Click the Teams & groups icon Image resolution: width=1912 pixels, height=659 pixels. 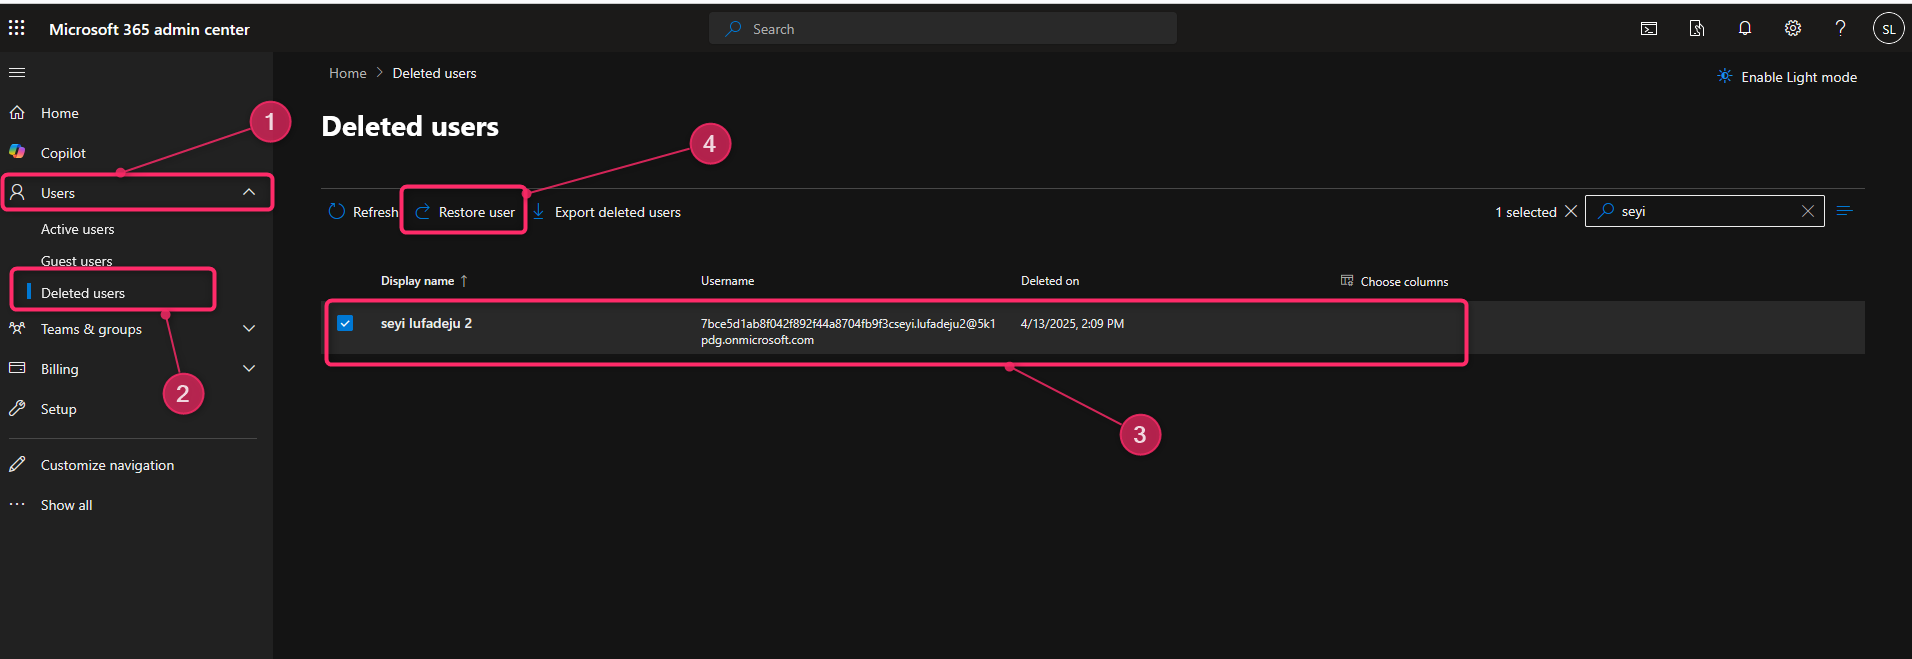coord(17,328)
